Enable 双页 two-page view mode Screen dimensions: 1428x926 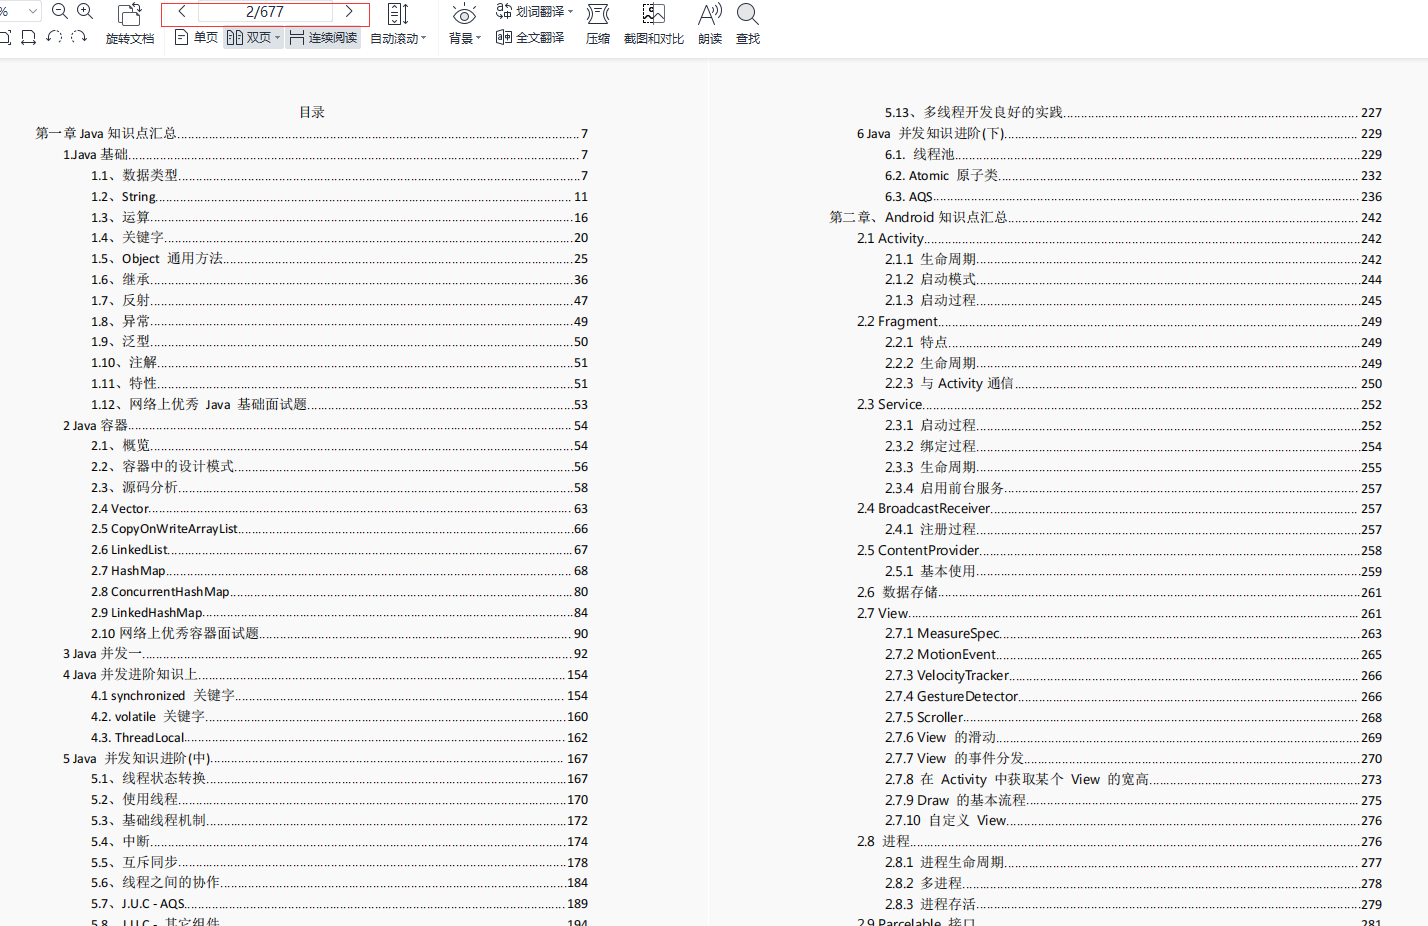[252, 38]
